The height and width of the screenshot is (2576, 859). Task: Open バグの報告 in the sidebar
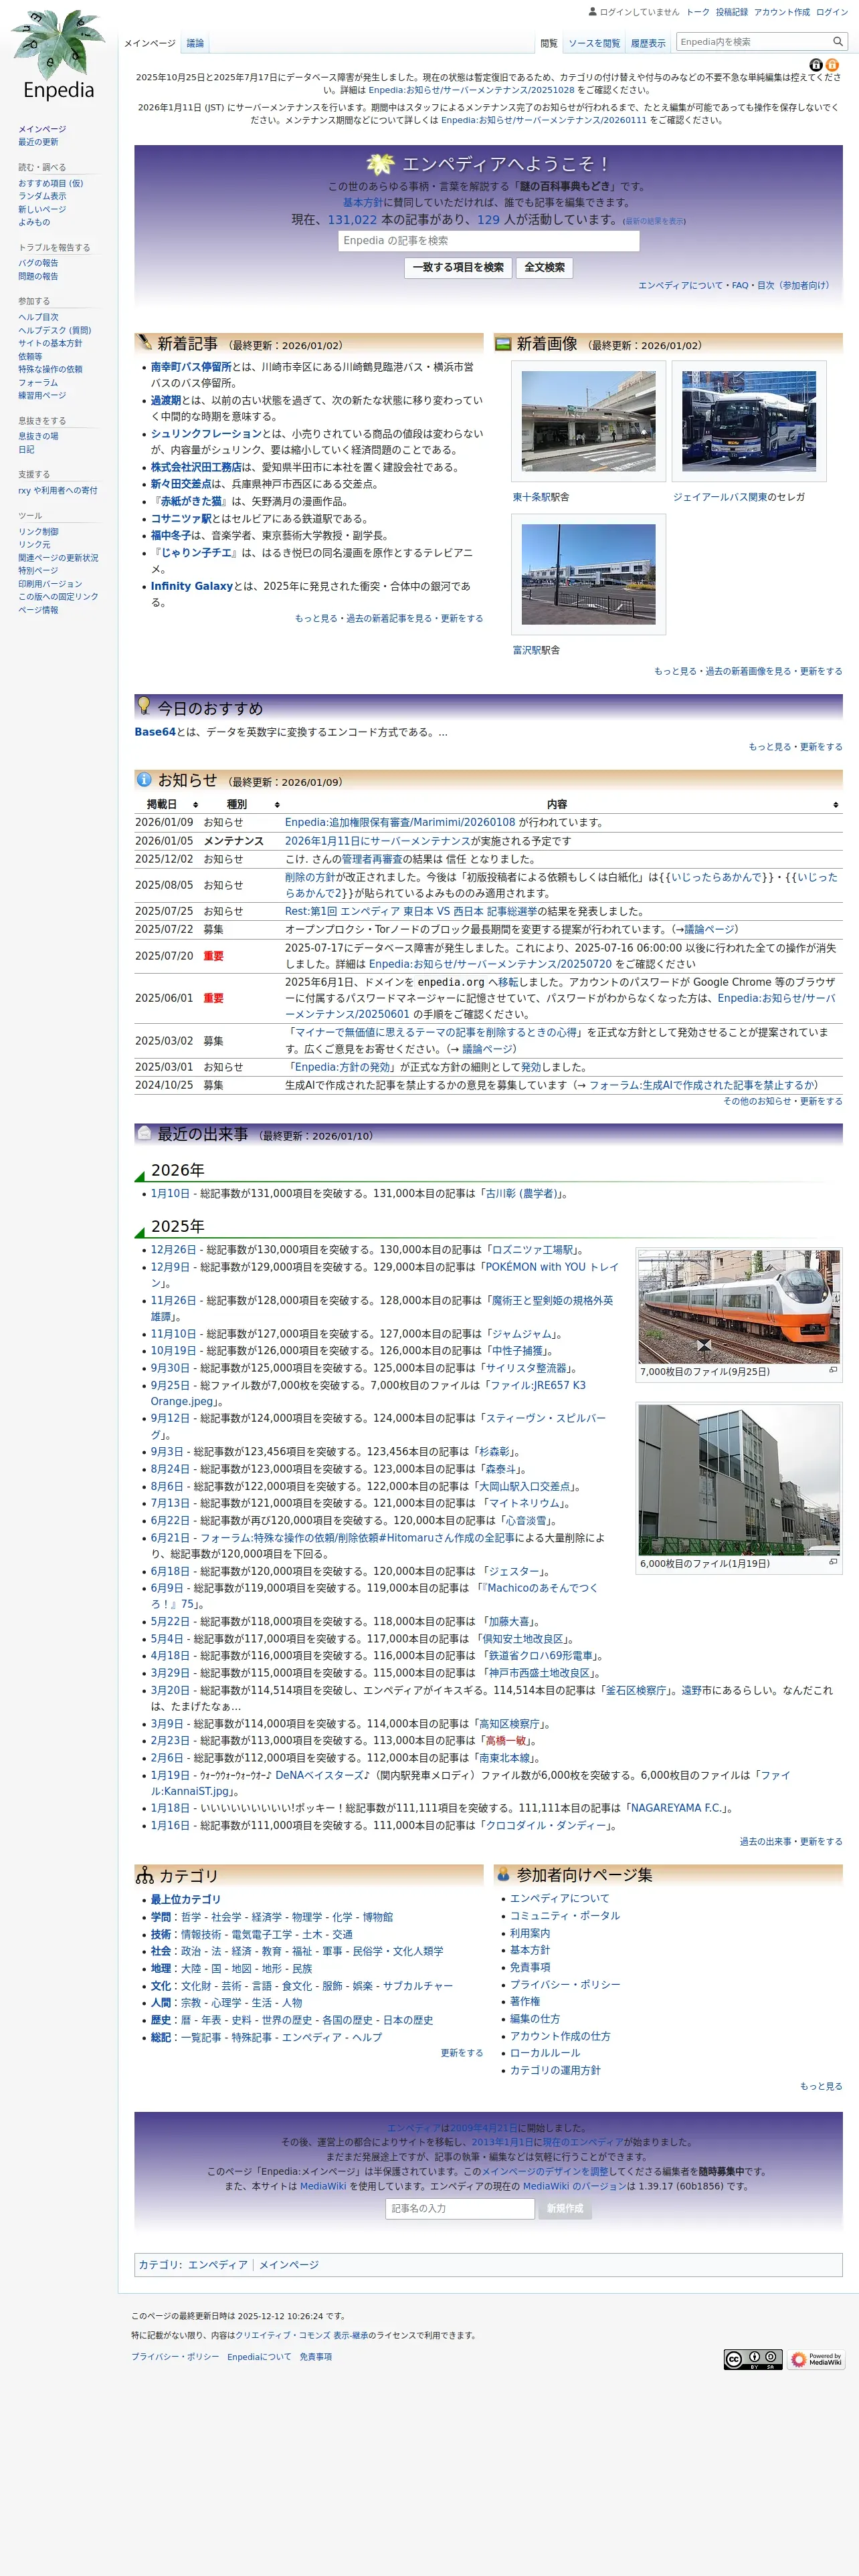pyautogui.click(x=38, y=263)
